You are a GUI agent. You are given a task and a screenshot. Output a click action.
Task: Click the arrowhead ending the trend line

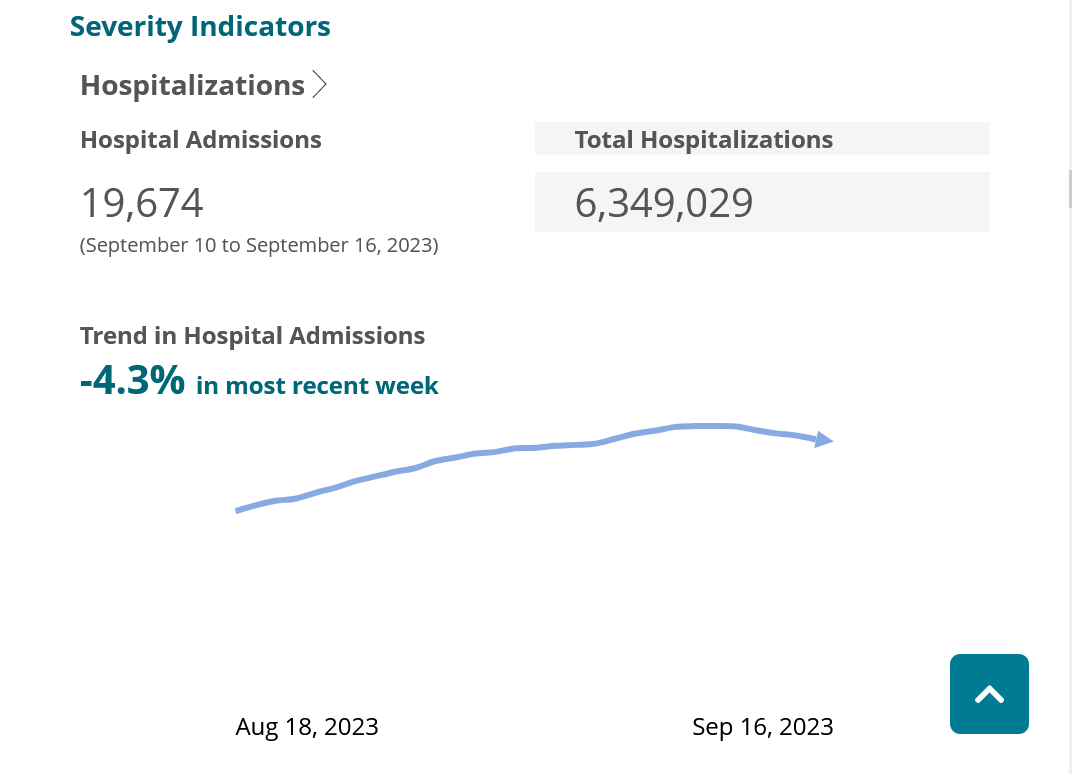824,439
